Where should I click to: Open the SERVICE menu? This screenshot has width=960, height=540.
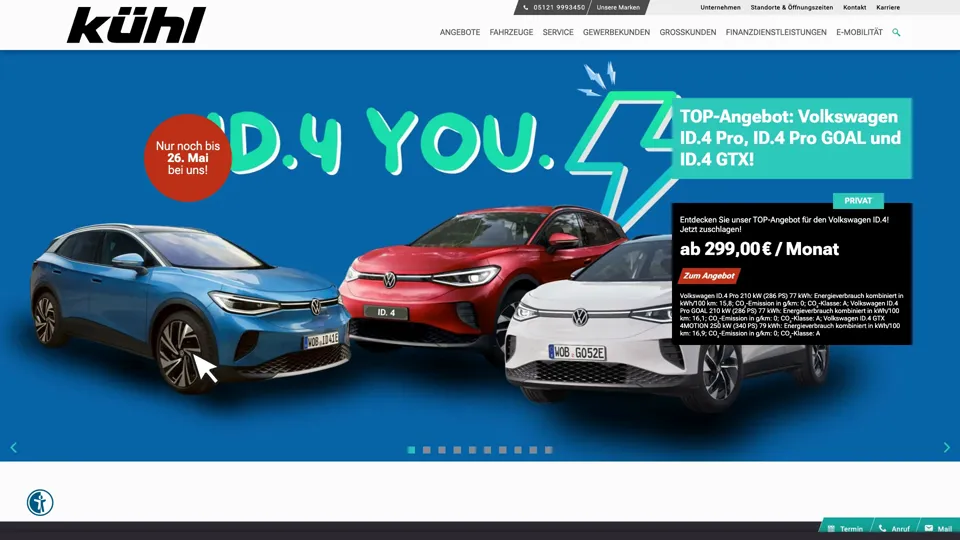(x=558, y=32)
